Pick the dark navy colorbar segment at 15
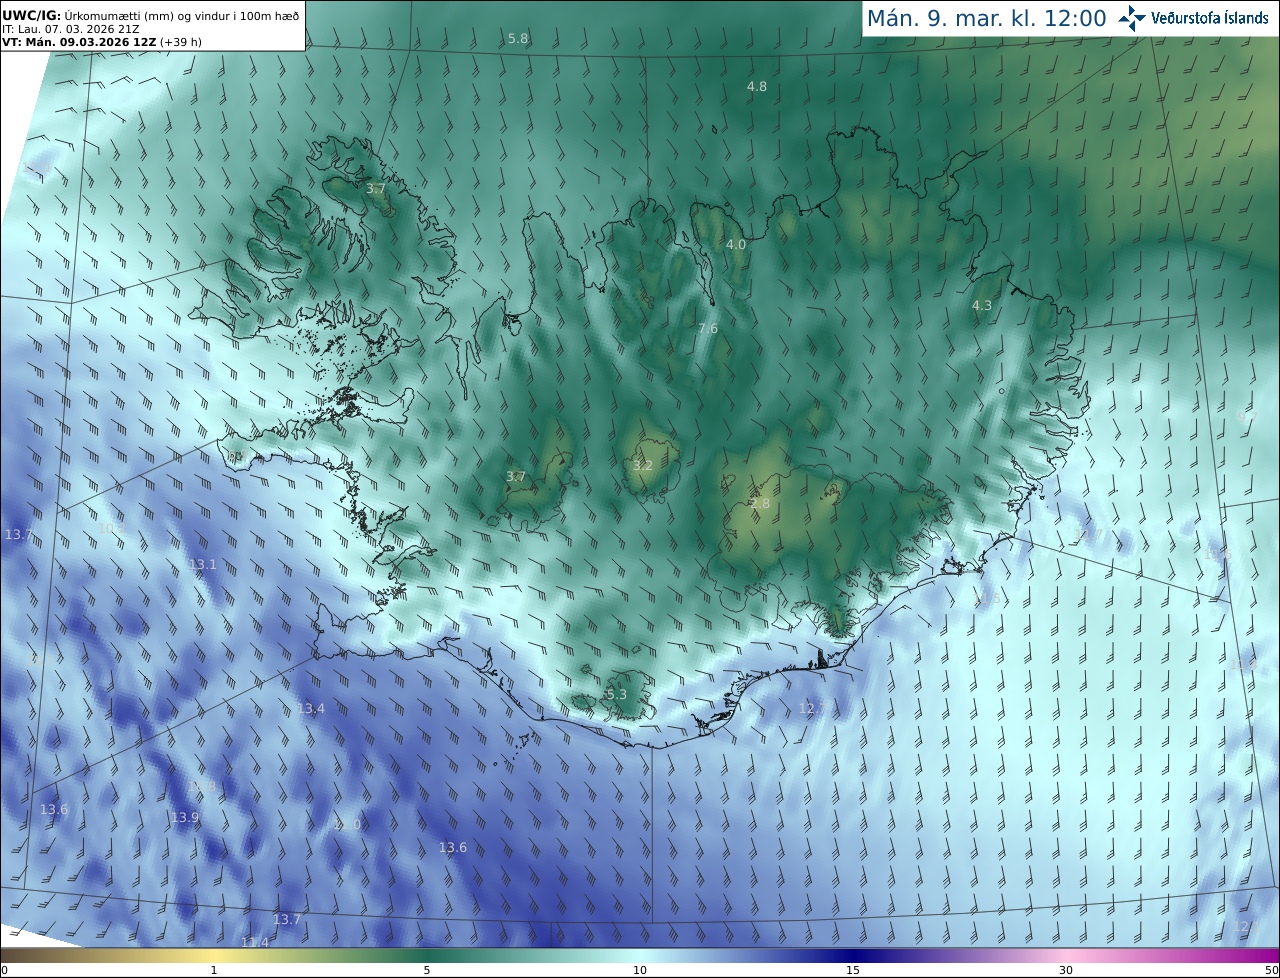Image resolution: width=1280 pixels, height=978 pixels. click(853, 955)
